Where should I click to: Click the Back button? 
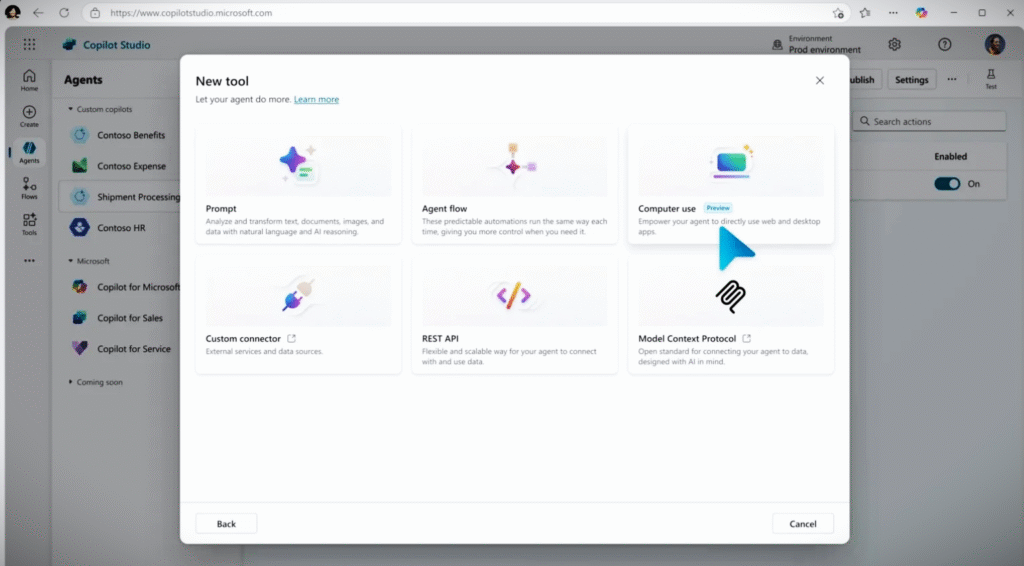pos(226,524)
